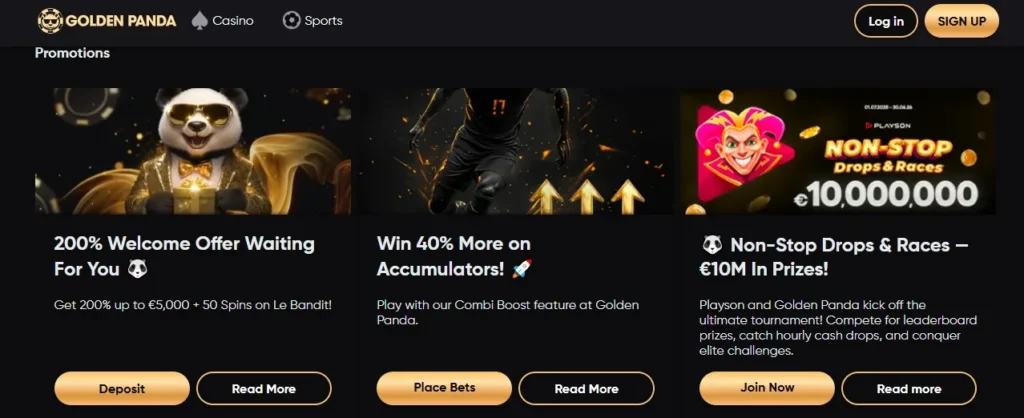Click the GOLDEN PANDA brand text

coord(121,21)
